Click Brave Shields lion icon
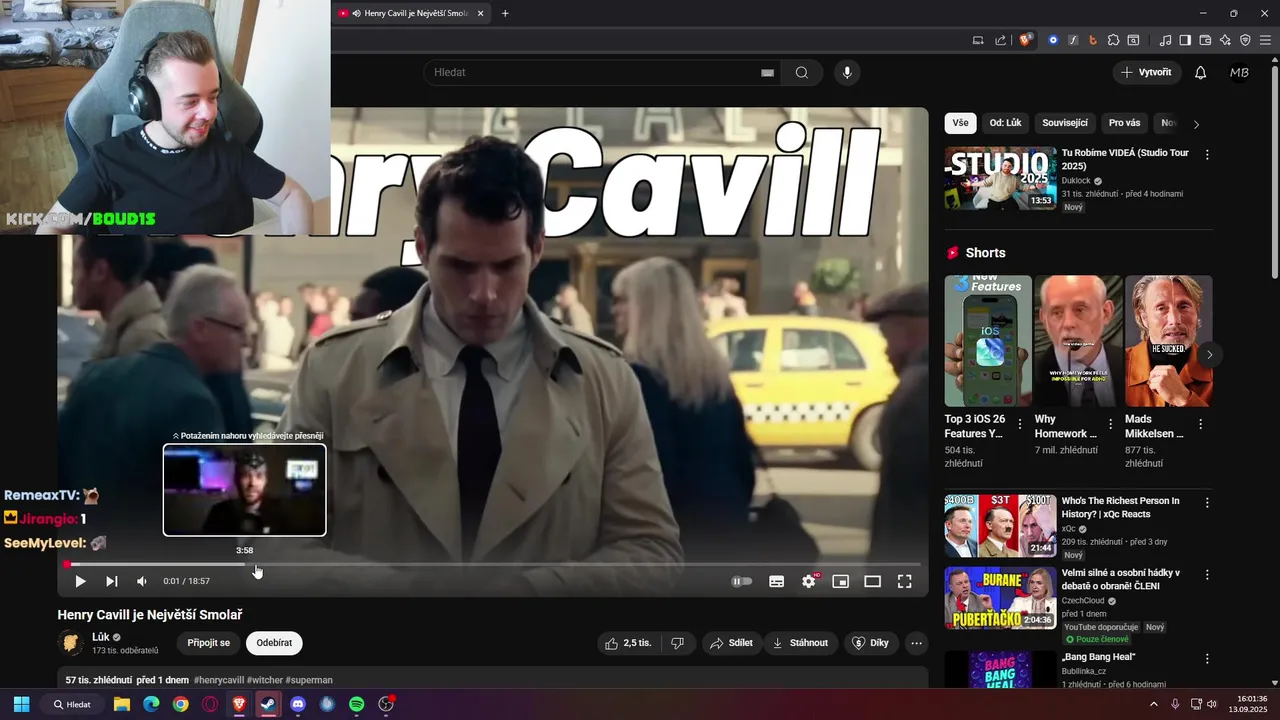 tap(1026, 40)
